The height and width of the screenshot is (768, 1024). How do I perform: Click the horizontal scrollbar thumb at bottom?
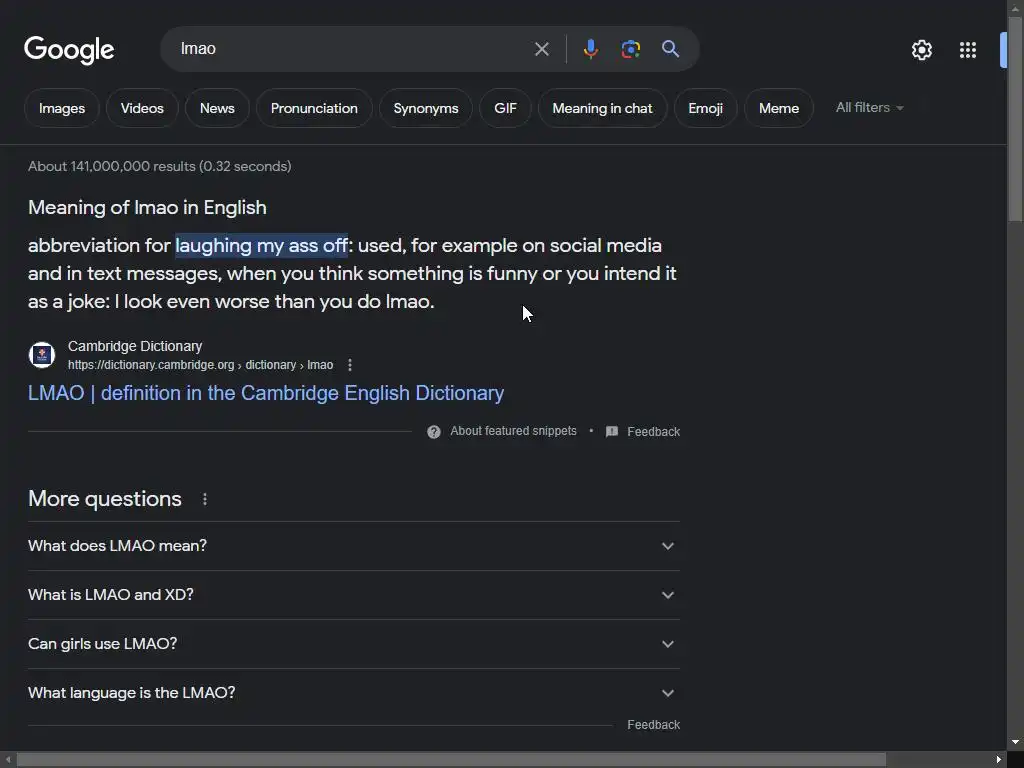point(451,760)
